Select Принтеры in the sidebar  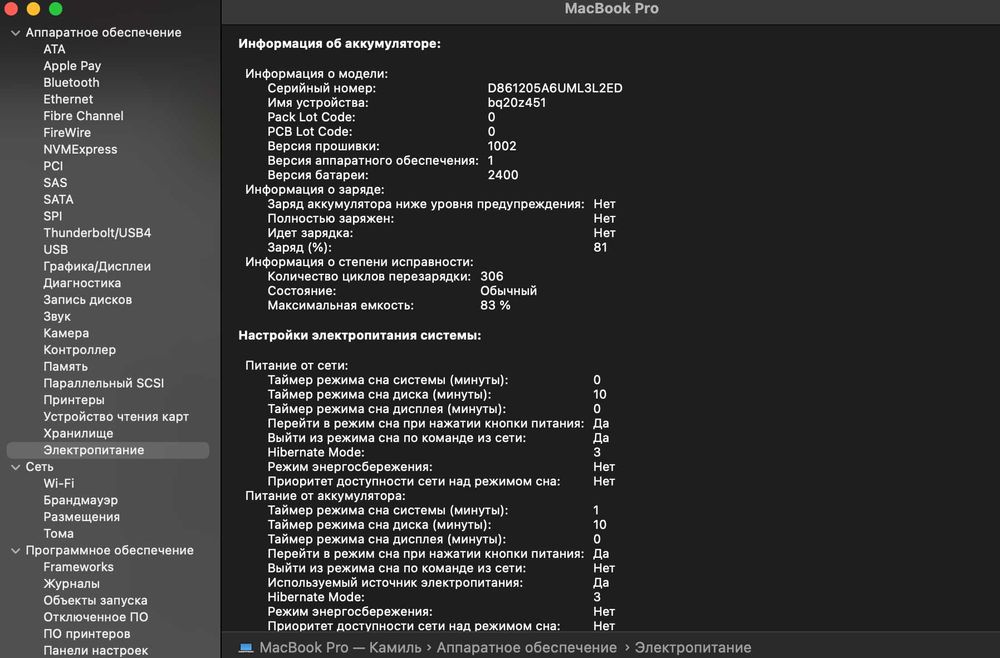(x=73, y=400)
